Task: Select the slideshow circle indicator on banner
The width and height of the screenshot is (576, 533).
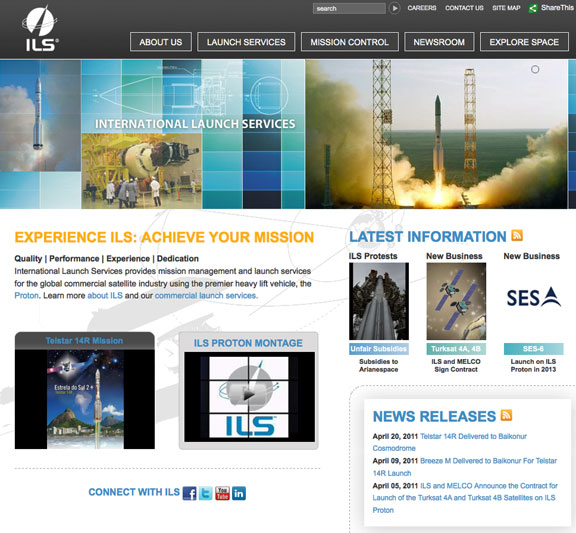Action: pos(535,69)
